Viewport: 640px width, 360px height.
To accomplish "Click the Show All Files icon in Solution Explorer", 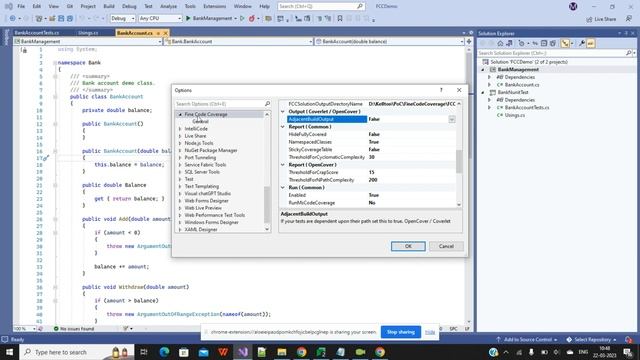I will point(553,43).
